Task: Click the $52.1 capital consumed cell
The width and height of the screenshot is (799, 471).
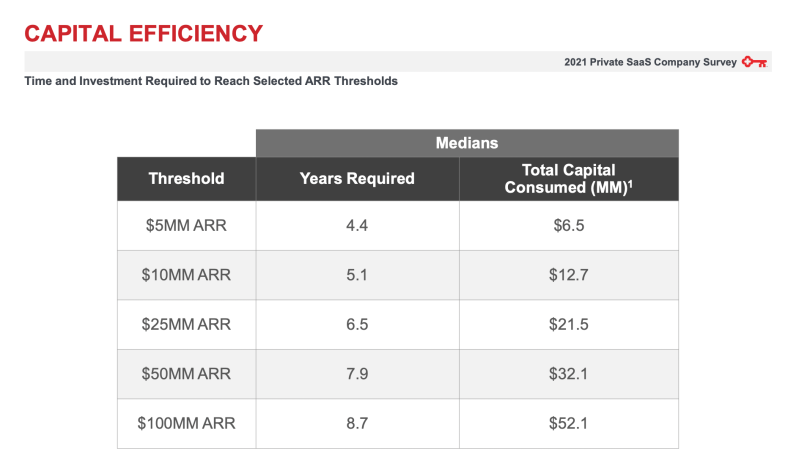Action: [x=569, y=423]
